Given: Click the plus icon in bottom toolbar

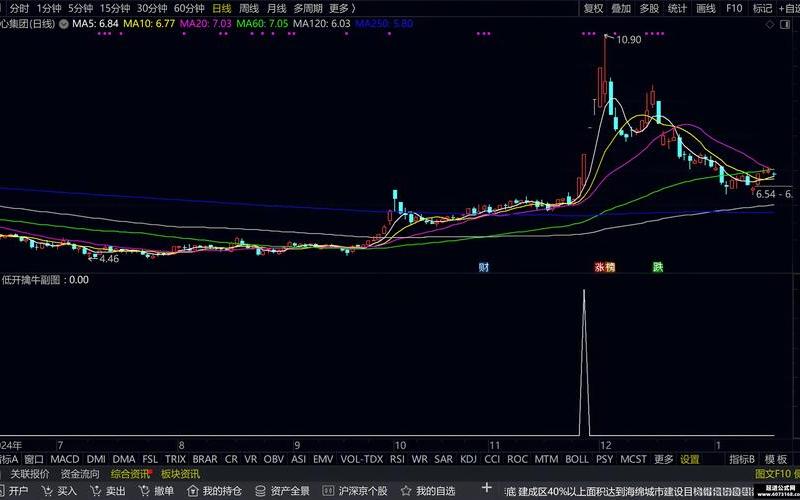Looking at the screenshot, I should (x=487, y=490).
